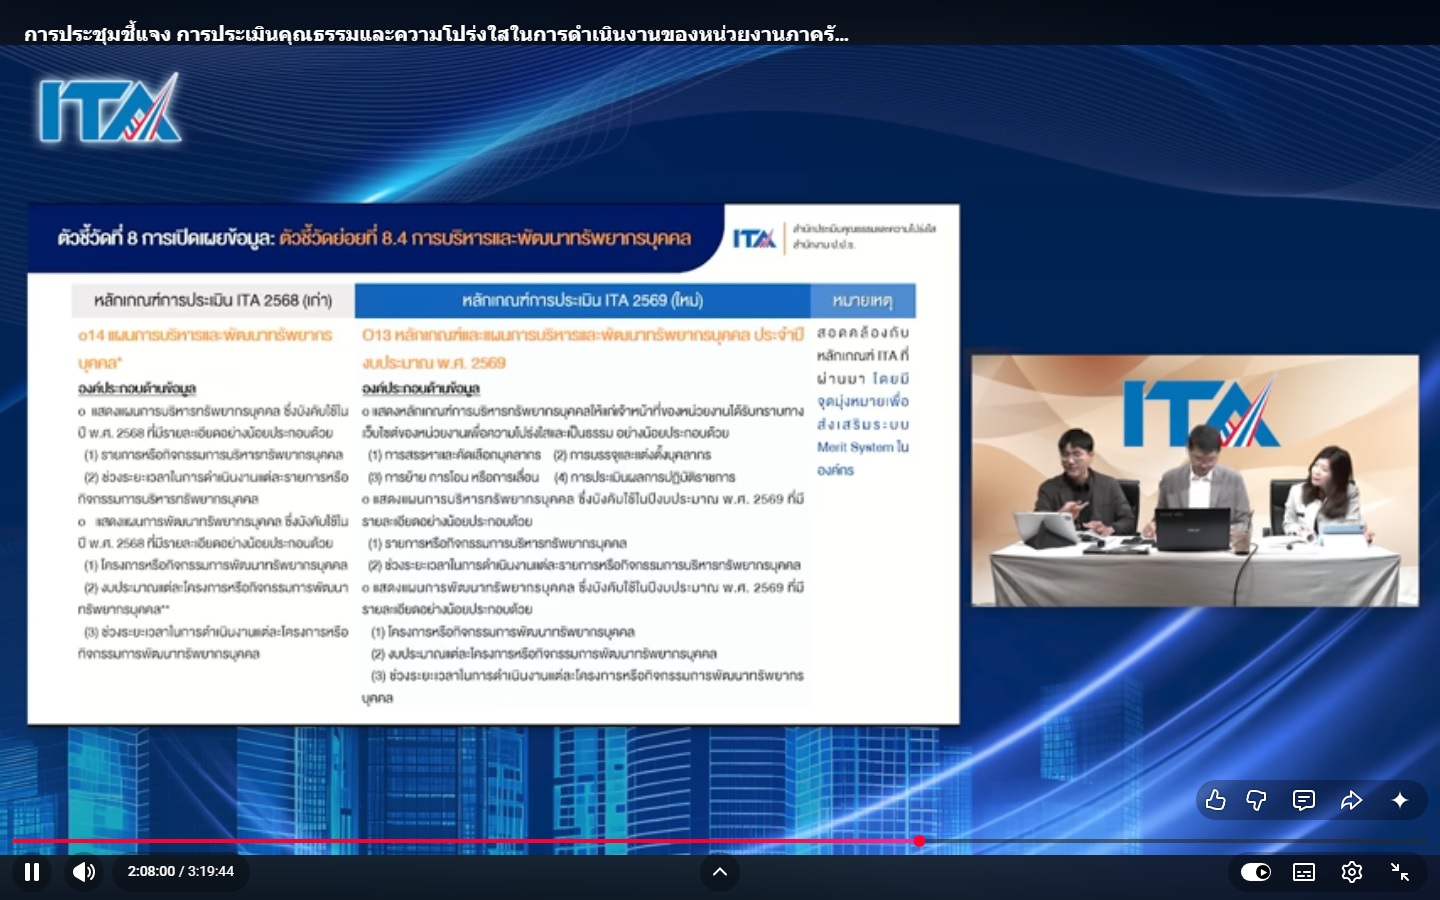Open the video title link at top
This screenshot has height=900, width=1440.
(436, 35)
